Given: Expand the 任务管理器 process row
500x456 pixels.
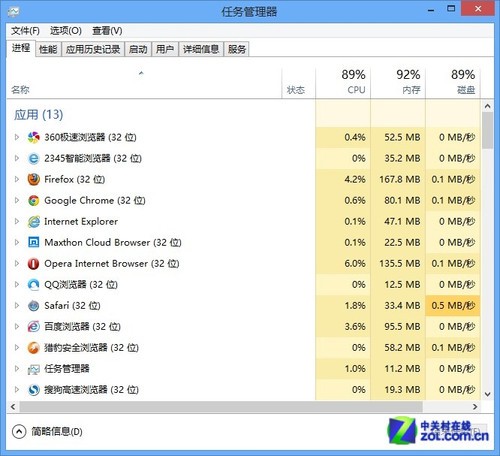Looking at the screenshot, I should [16, 369].
